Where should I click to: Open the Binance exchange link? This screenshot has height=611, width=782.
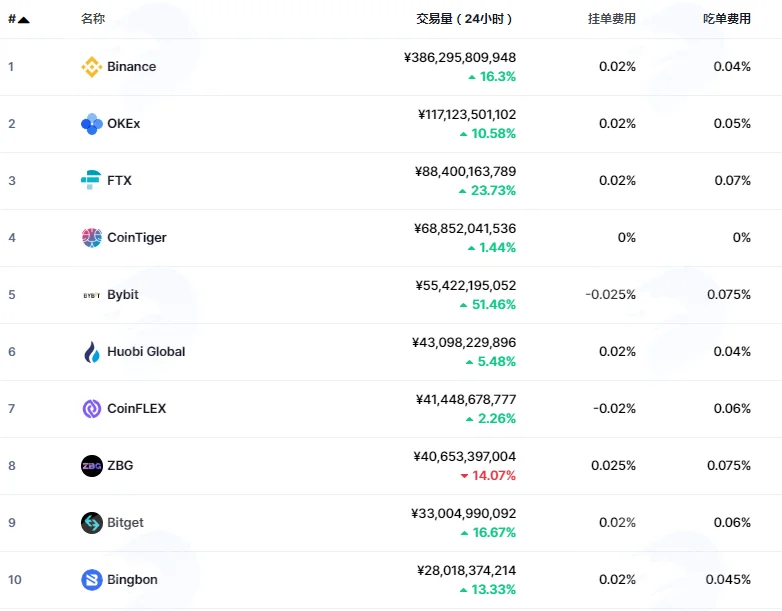tap(131, 67)
